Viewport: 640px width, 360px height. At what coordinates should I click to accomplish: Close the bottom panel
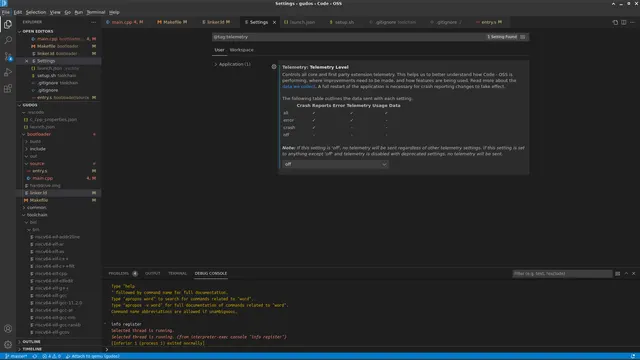pyautogui.click(x=633, y=273)
